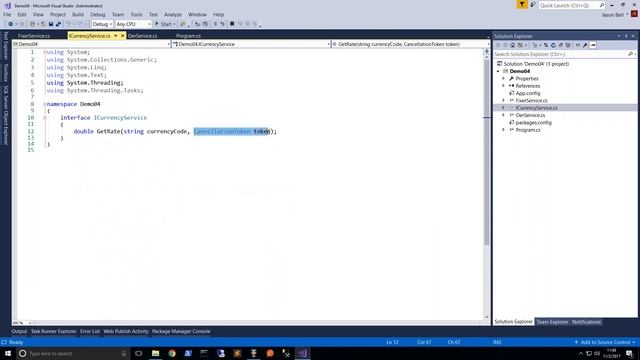Toggle pin on ICurrencyService.cs tab
The height and width of the screenshot is (360, 640).
[x=116, y=36]
